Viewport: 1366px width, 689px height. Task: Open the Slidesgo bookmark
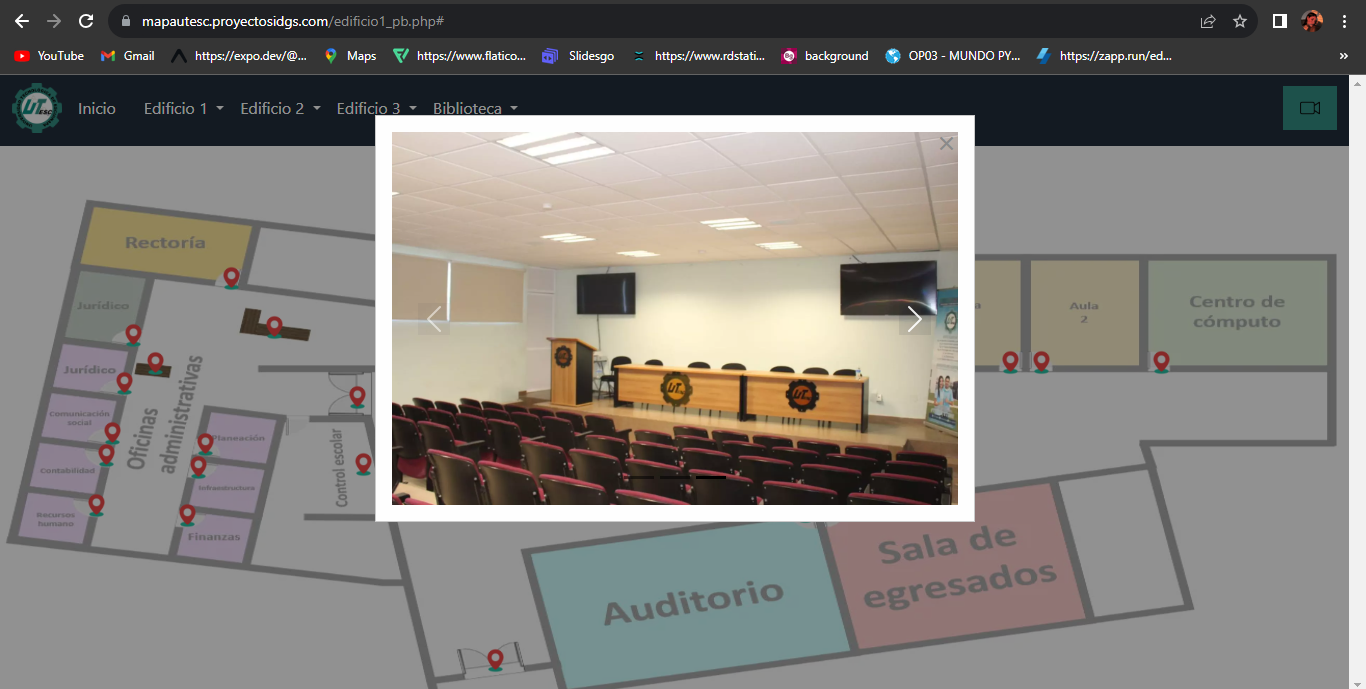580,56
